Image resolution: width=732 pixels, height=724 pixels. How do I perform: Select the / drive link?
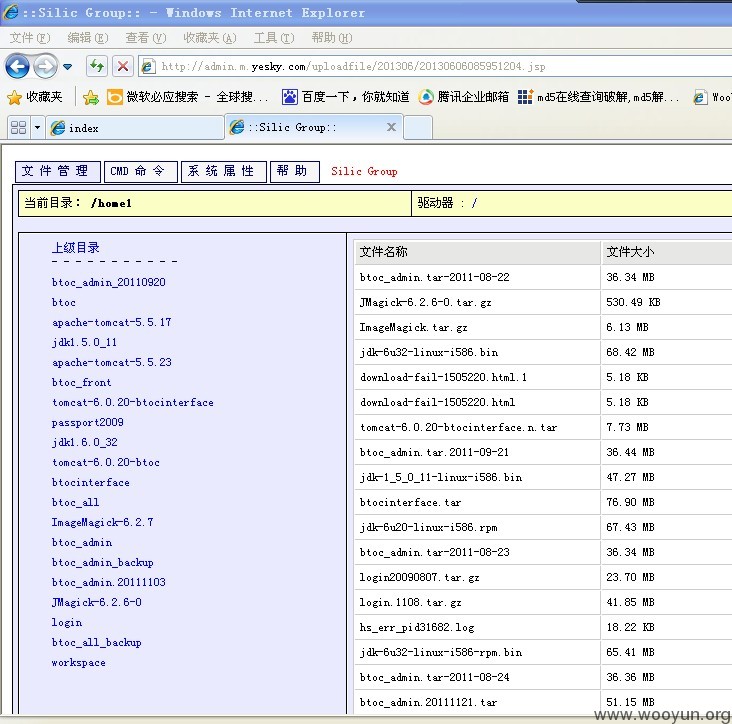point(474,203)
